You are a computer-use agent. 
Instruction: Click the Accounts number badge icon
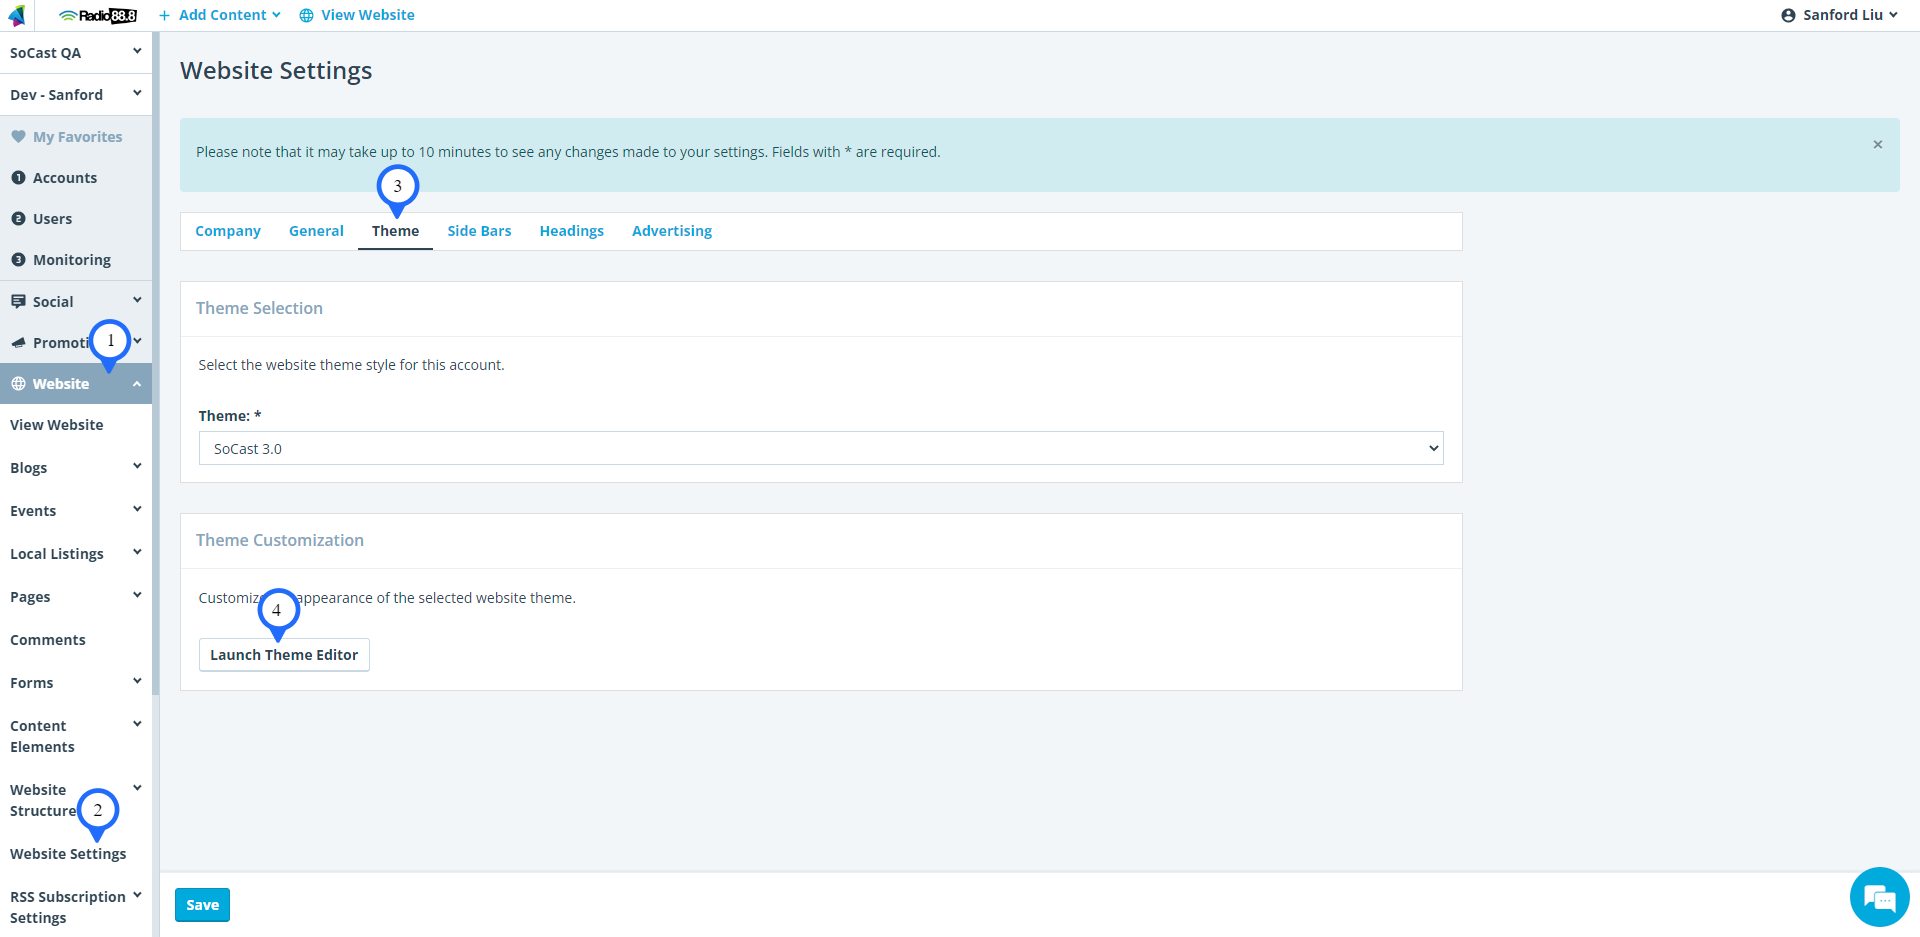(x=18, y=178)
